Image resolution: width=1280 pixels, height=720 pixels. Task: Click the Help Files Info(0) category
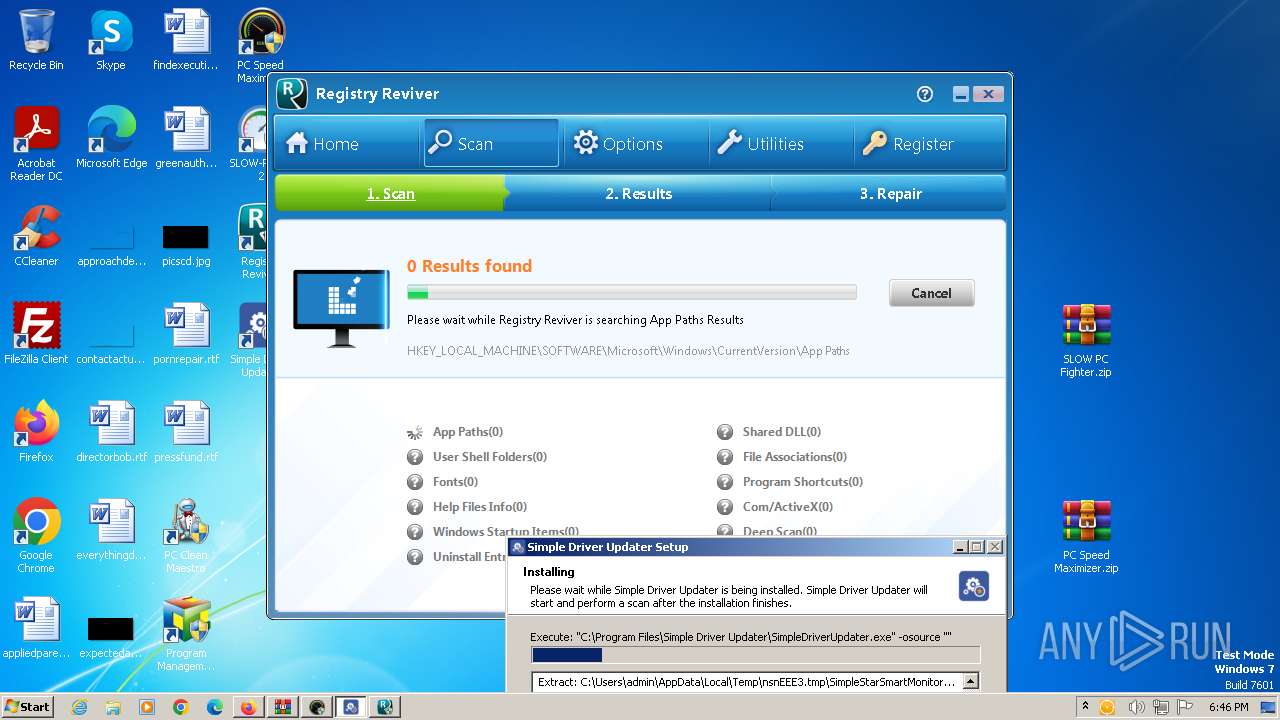coord(479,507)
